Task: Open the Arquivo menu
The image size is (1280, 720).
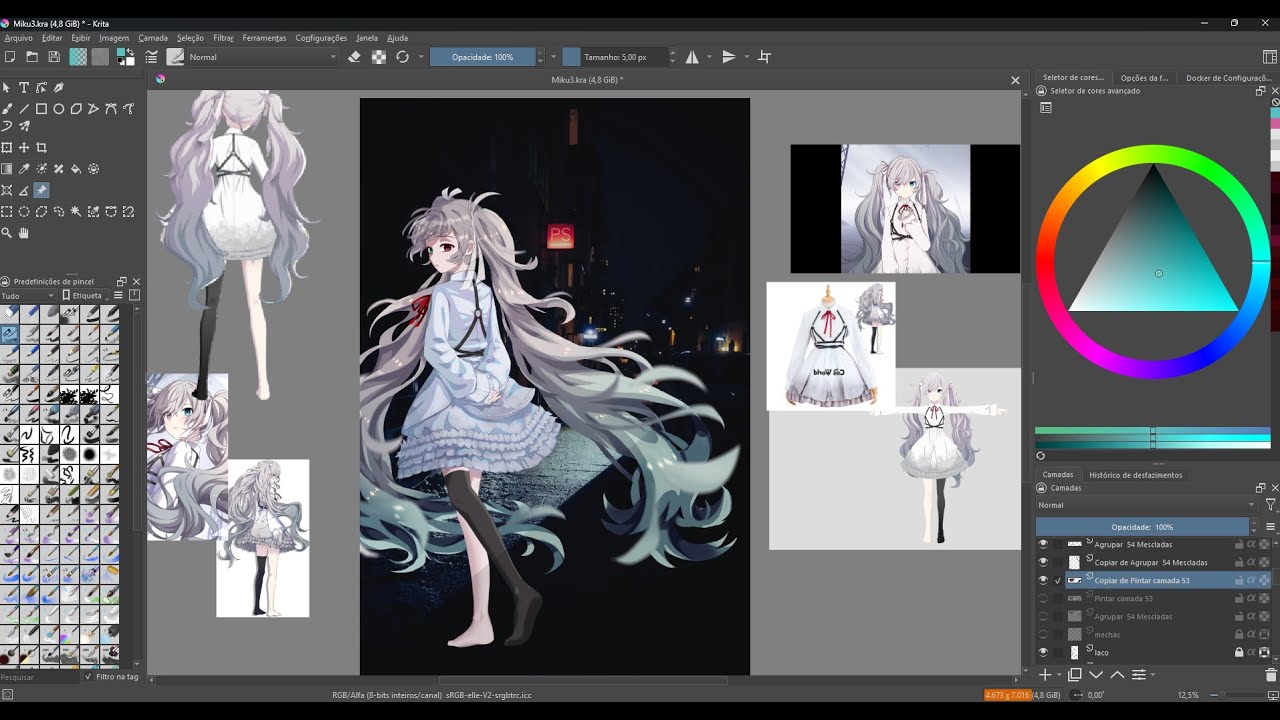Action: [x=19, y=38]
